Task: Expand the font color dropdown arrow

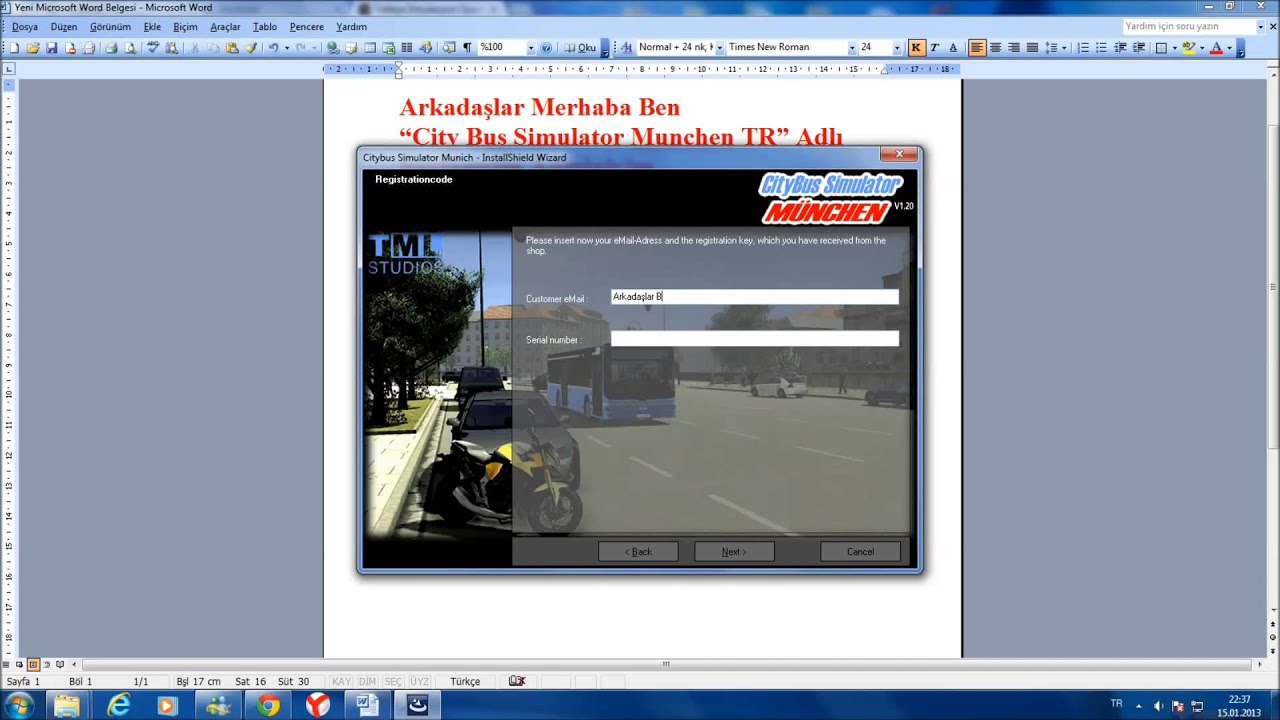Action: tap(1229, 47)
